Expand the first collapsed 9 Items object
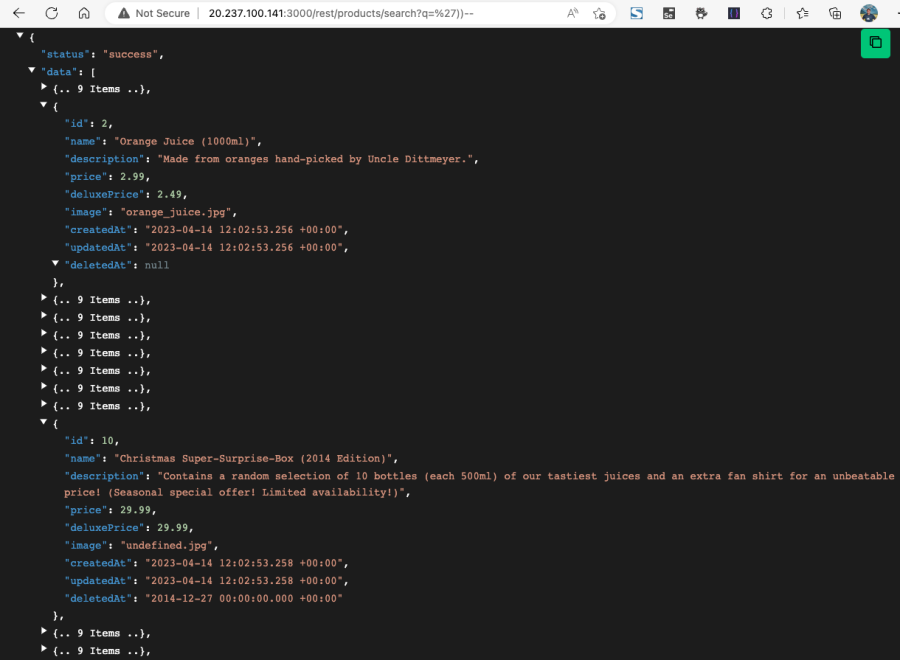Viewport: 900px width, 660px height. 44,88
